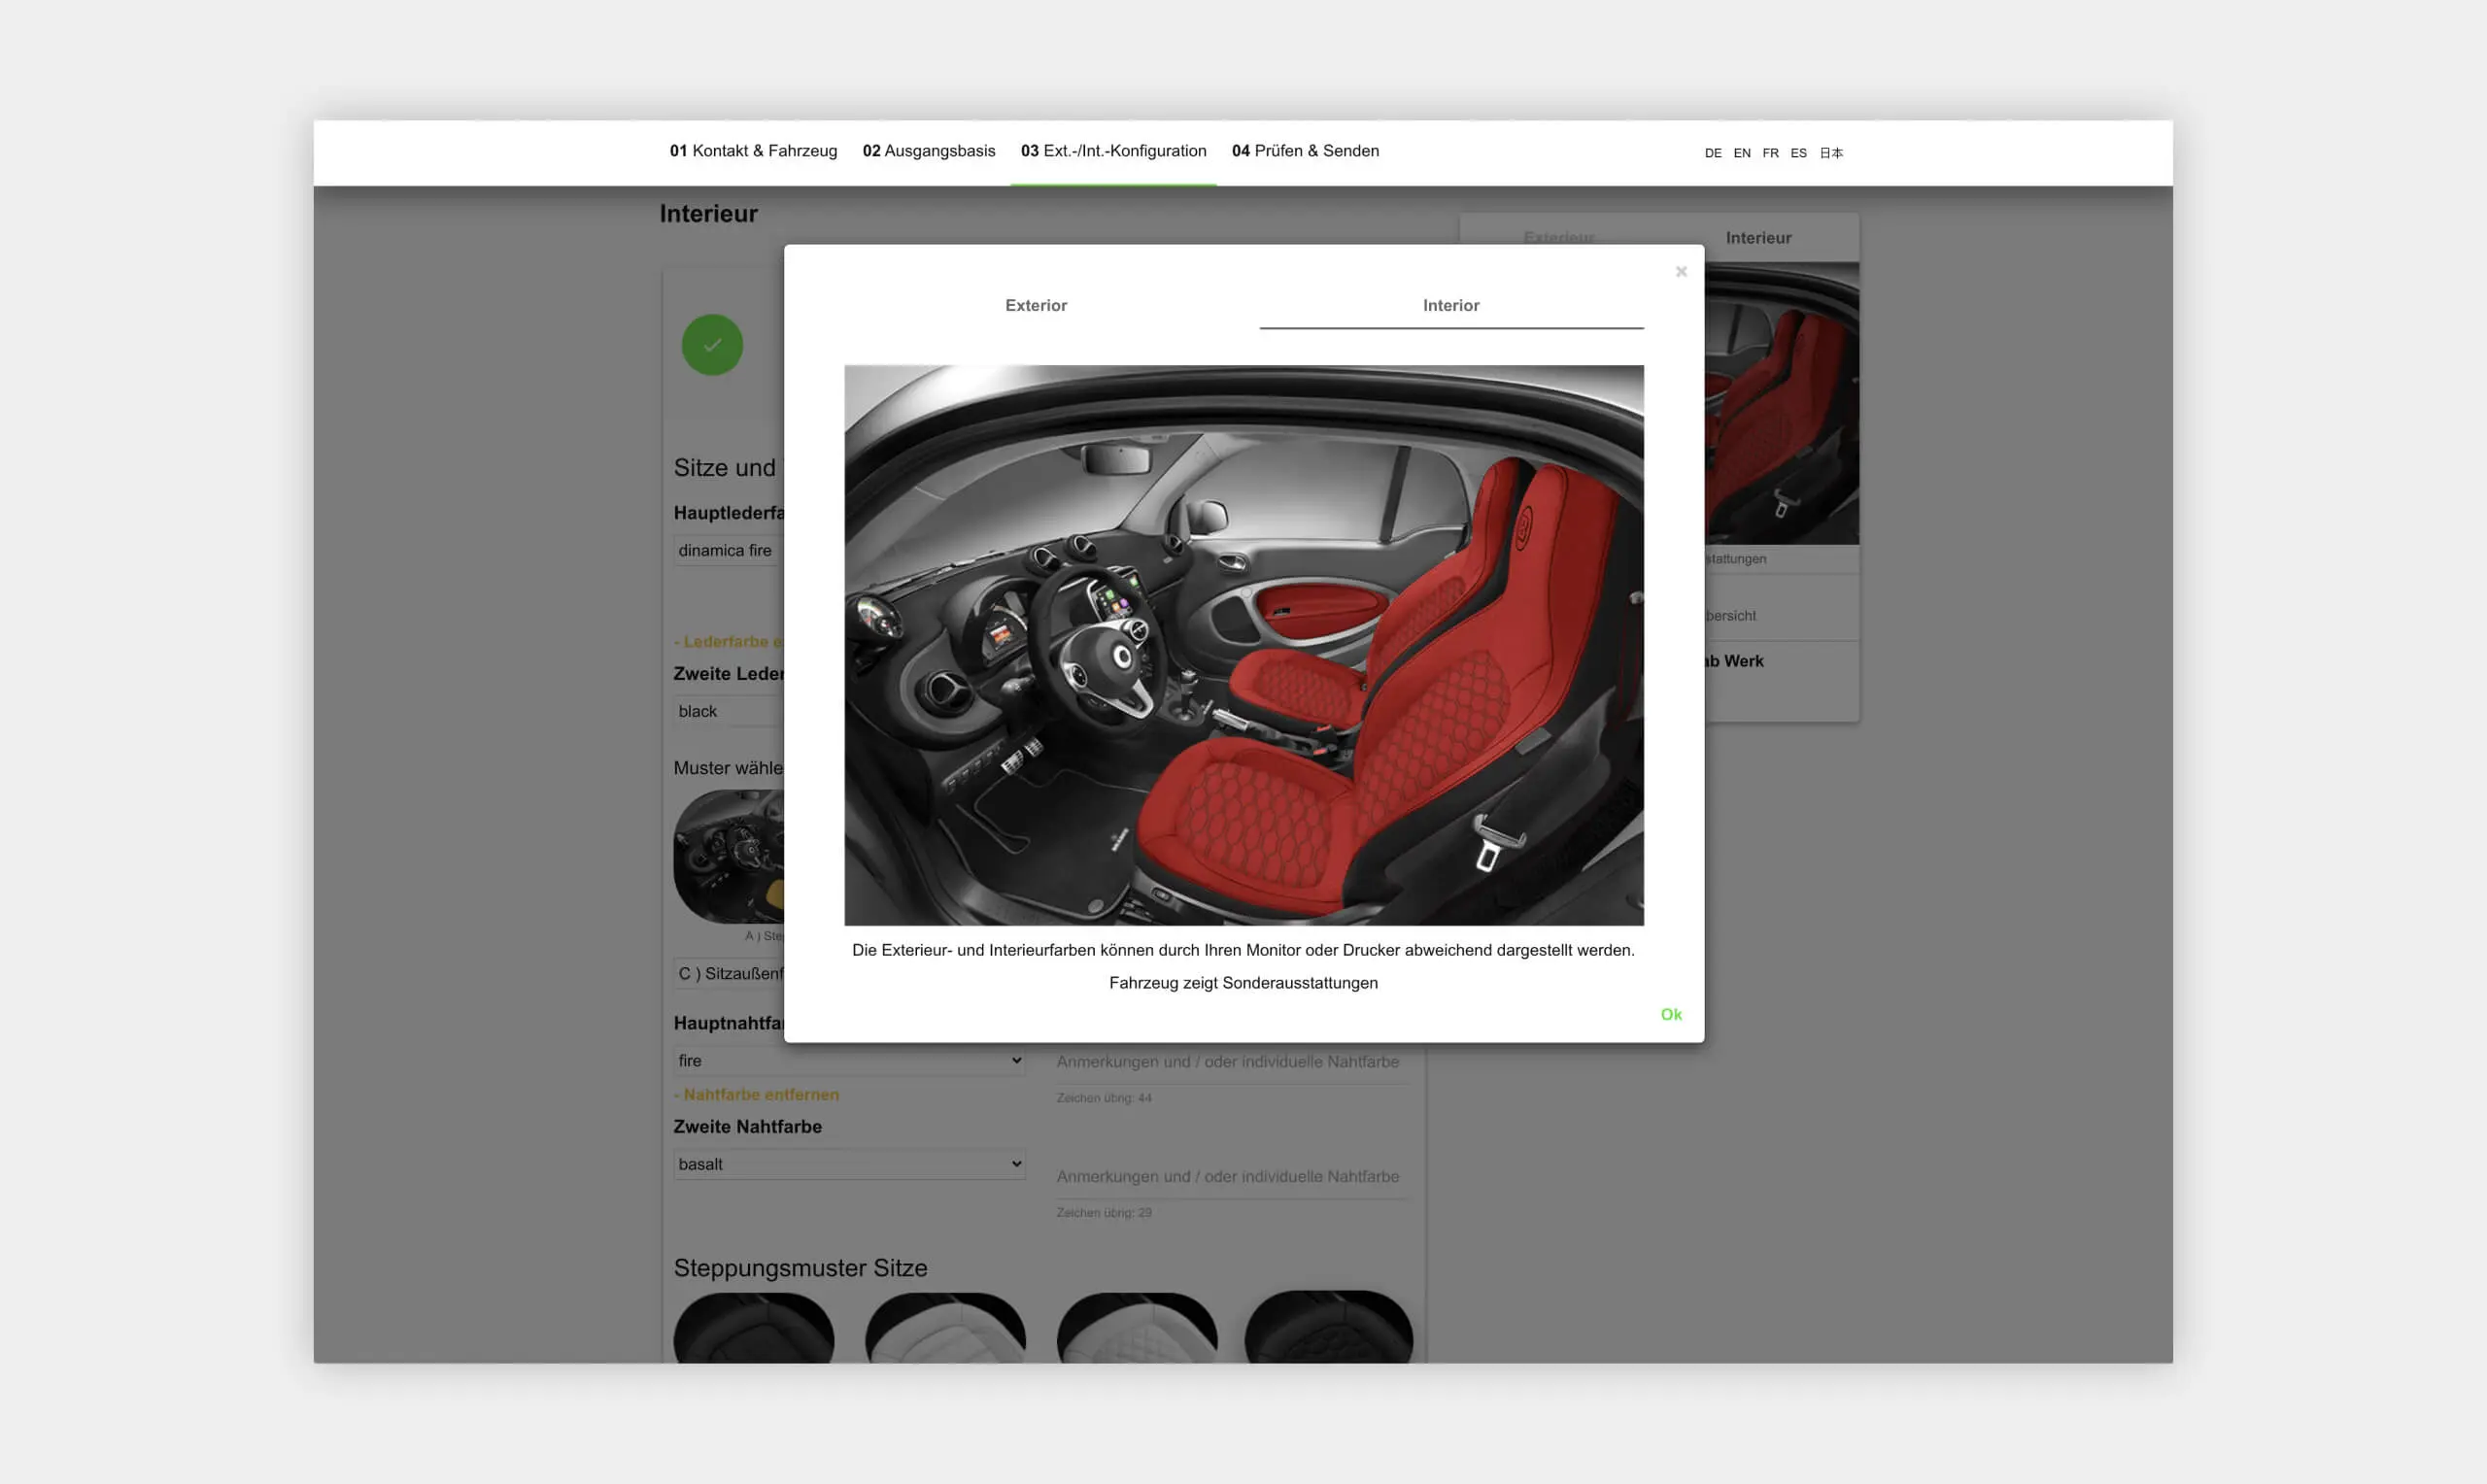The image size is (2487, 1484).
Task: Switch language to Japanese 日本
Action: pos(1831,153)
